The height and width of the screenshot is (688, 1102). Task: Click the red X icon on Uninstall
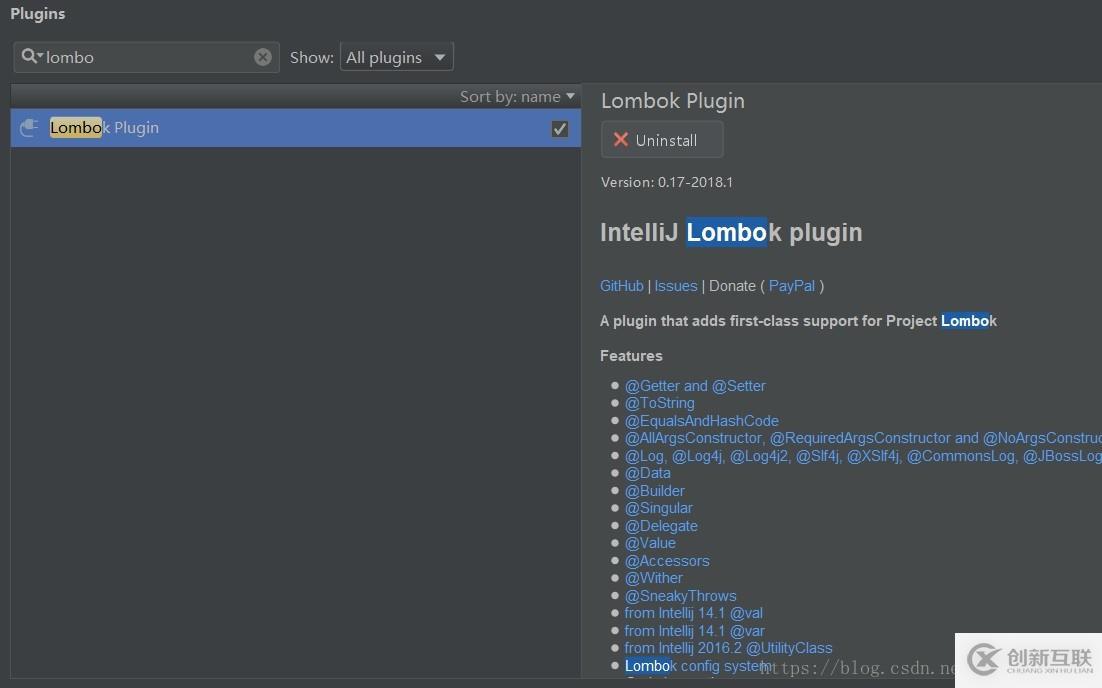tap(620, 140)
